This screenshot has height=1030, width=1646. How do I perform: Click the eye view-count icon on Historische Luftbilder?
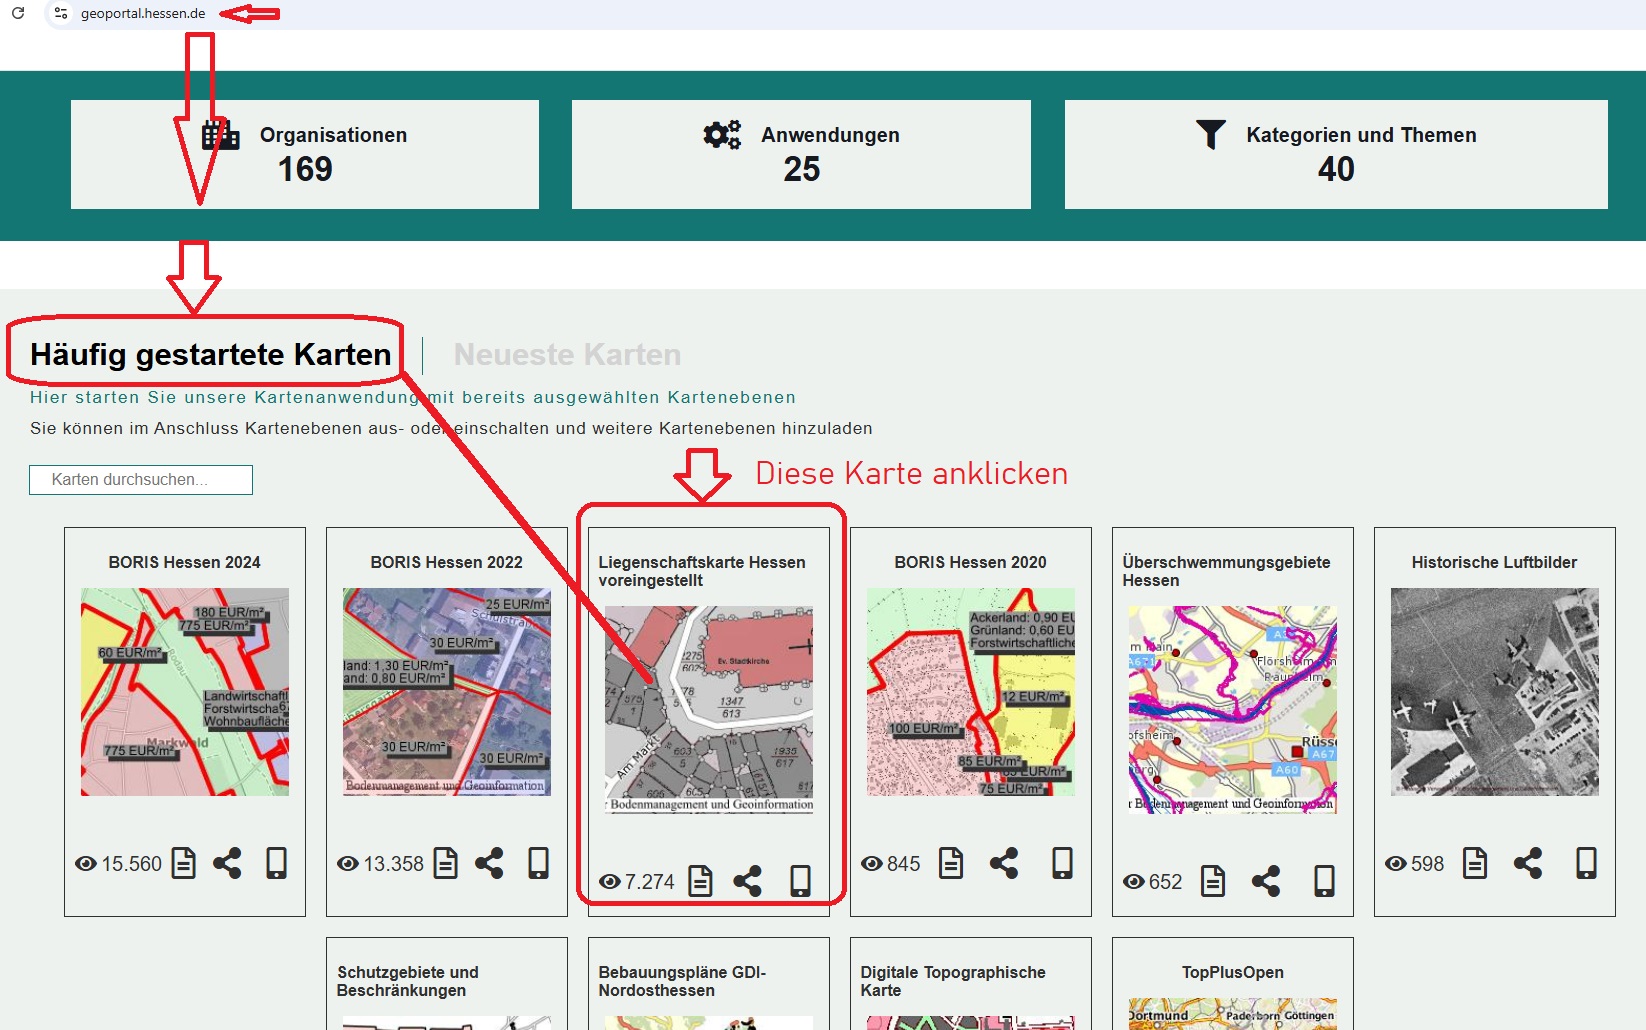[x=1396, y=864]
